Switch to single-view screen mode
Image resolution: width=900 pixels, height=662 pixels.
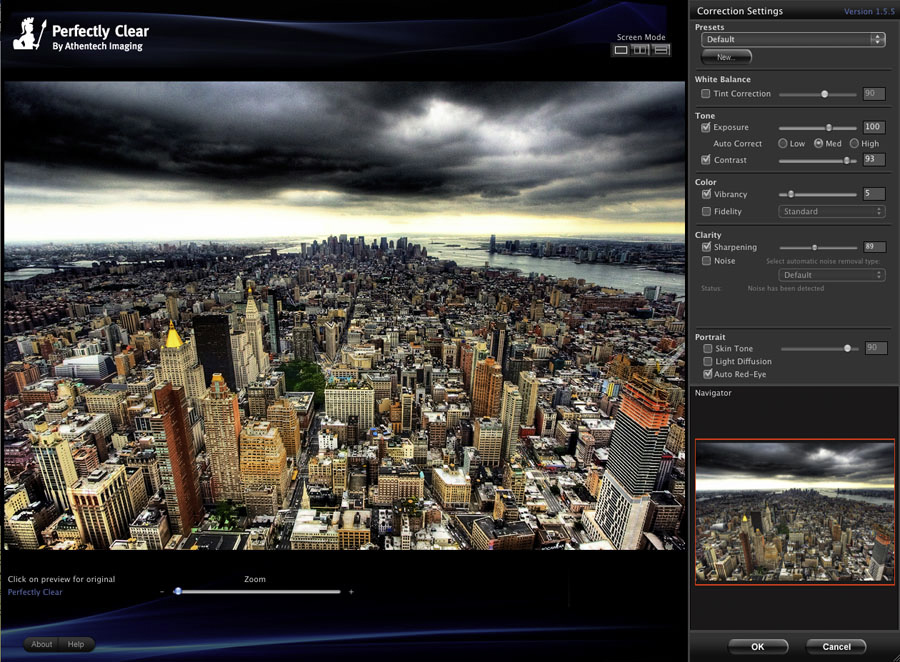621,50
